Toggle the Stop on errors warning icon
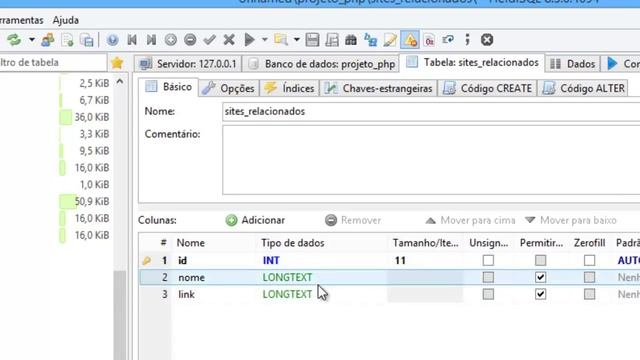This screenshot has height=360, width=640. [x=410, y=40]
